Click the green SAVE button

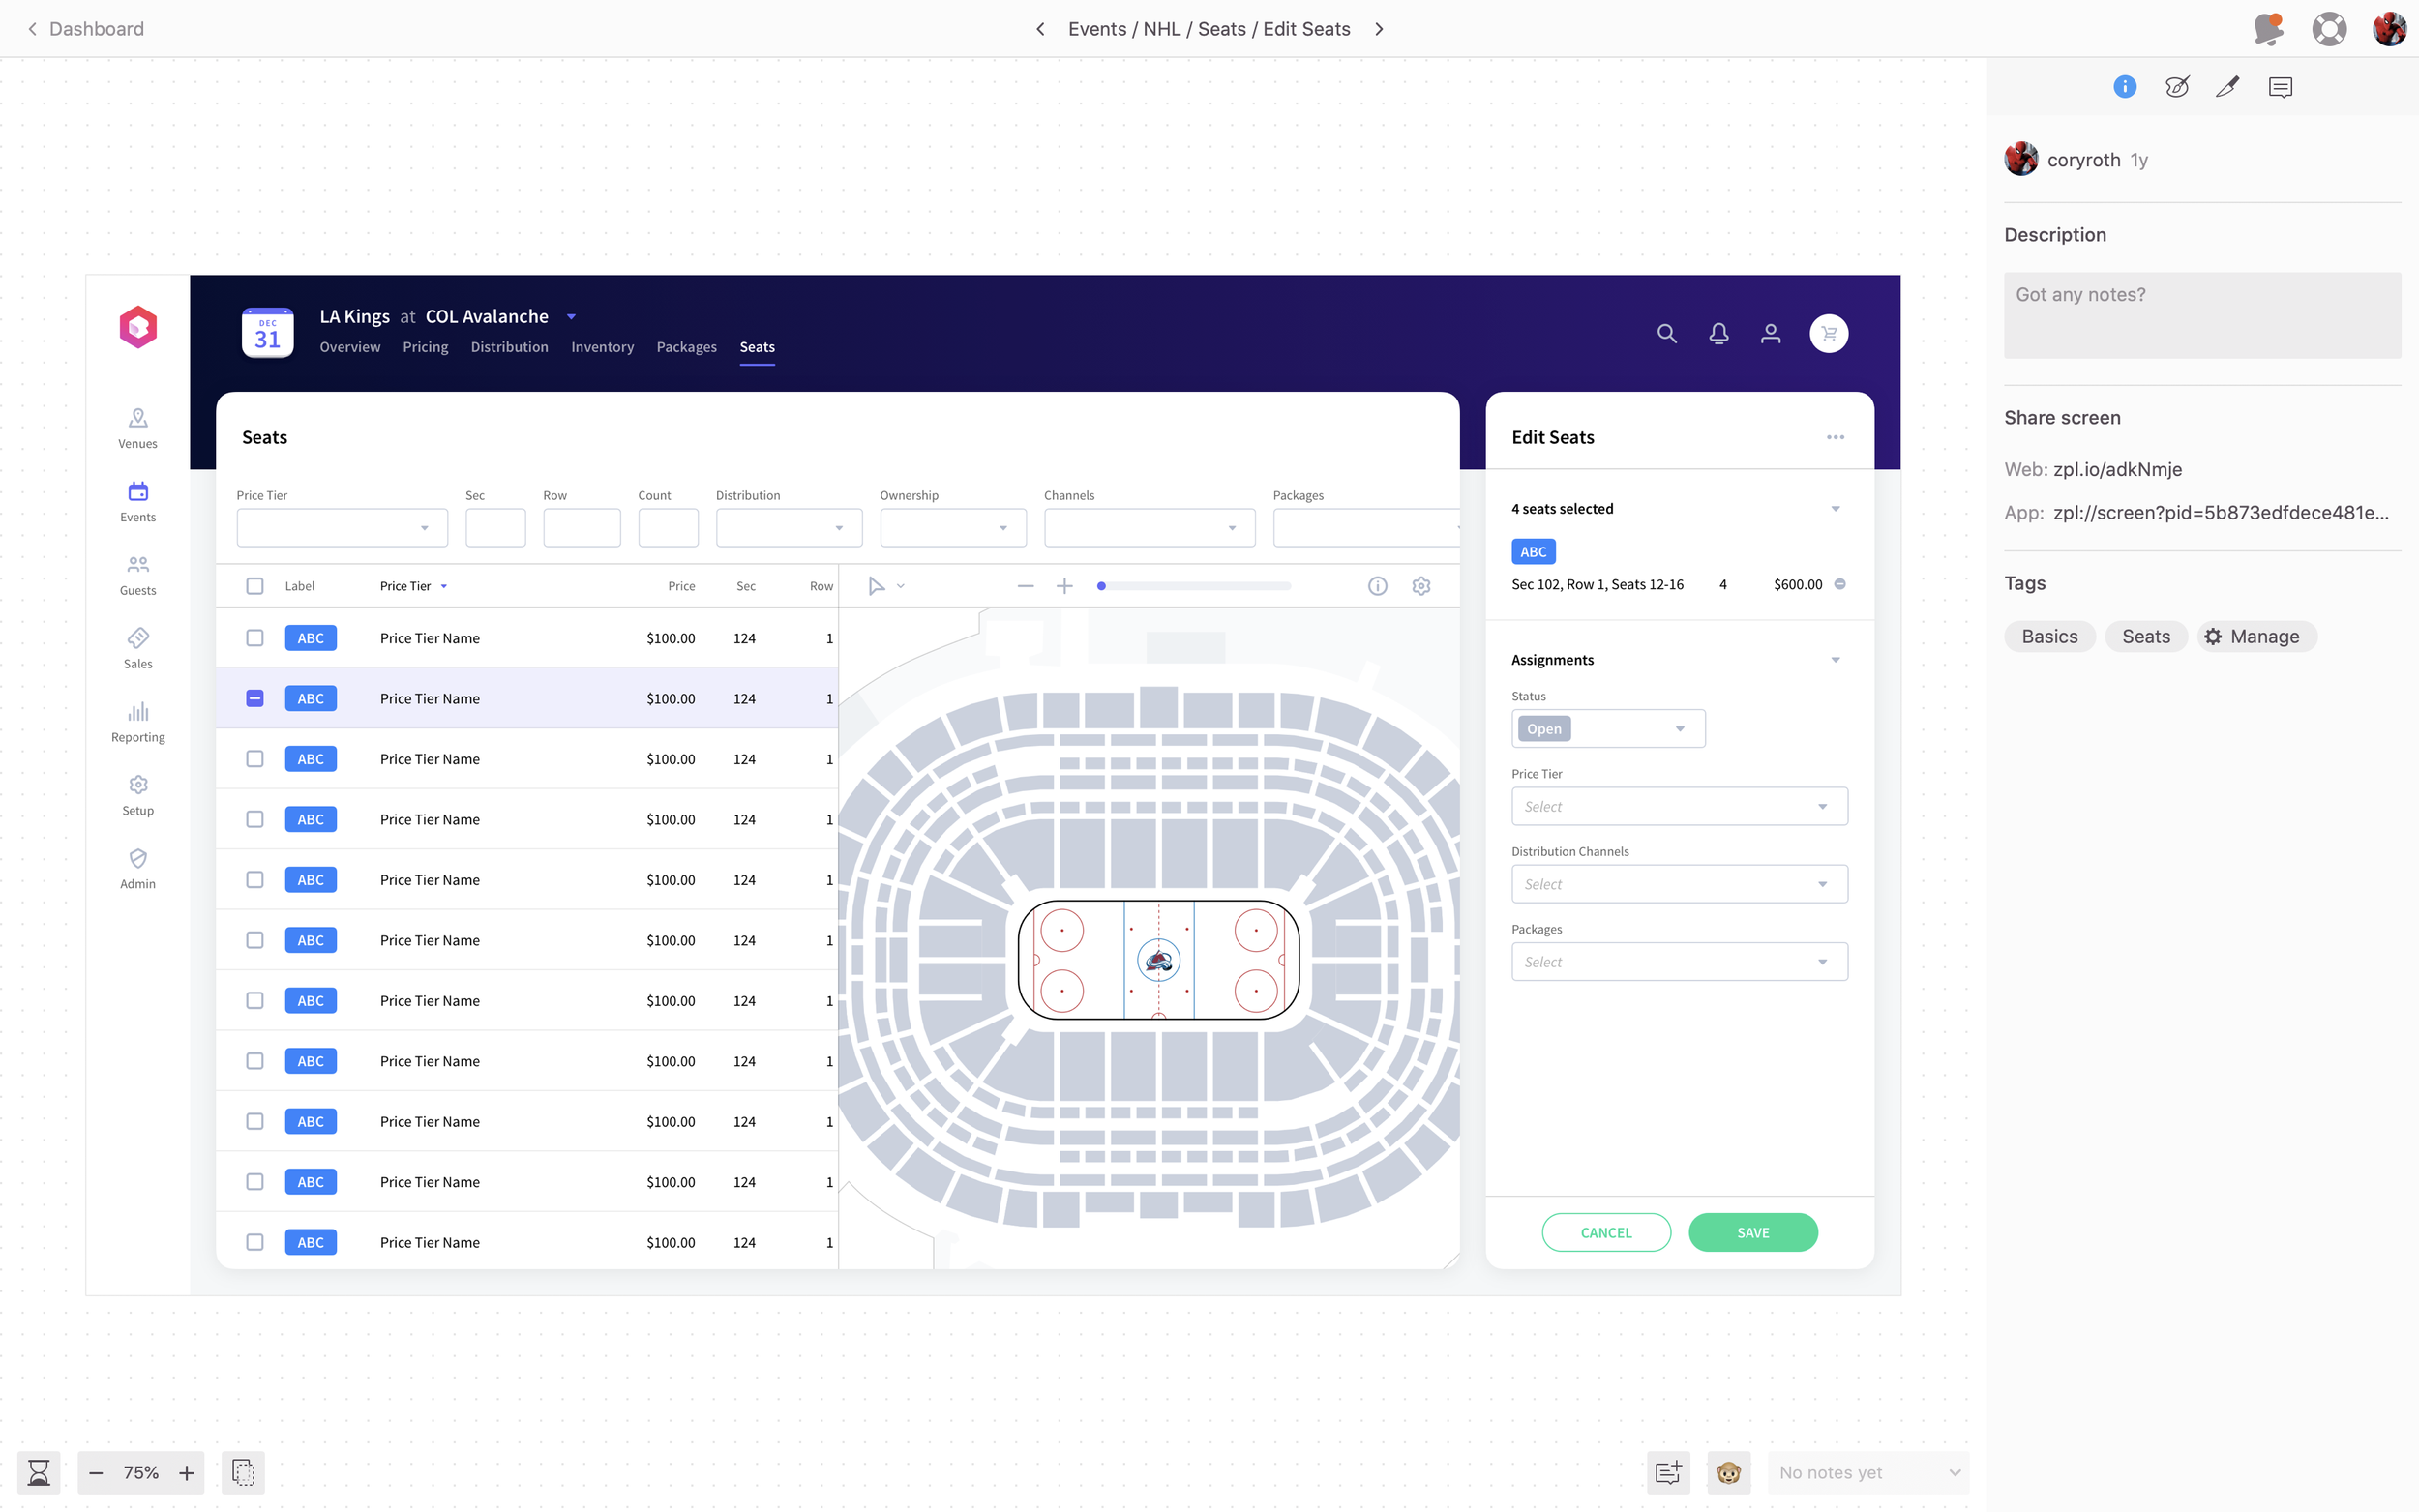point(1752,1232)
